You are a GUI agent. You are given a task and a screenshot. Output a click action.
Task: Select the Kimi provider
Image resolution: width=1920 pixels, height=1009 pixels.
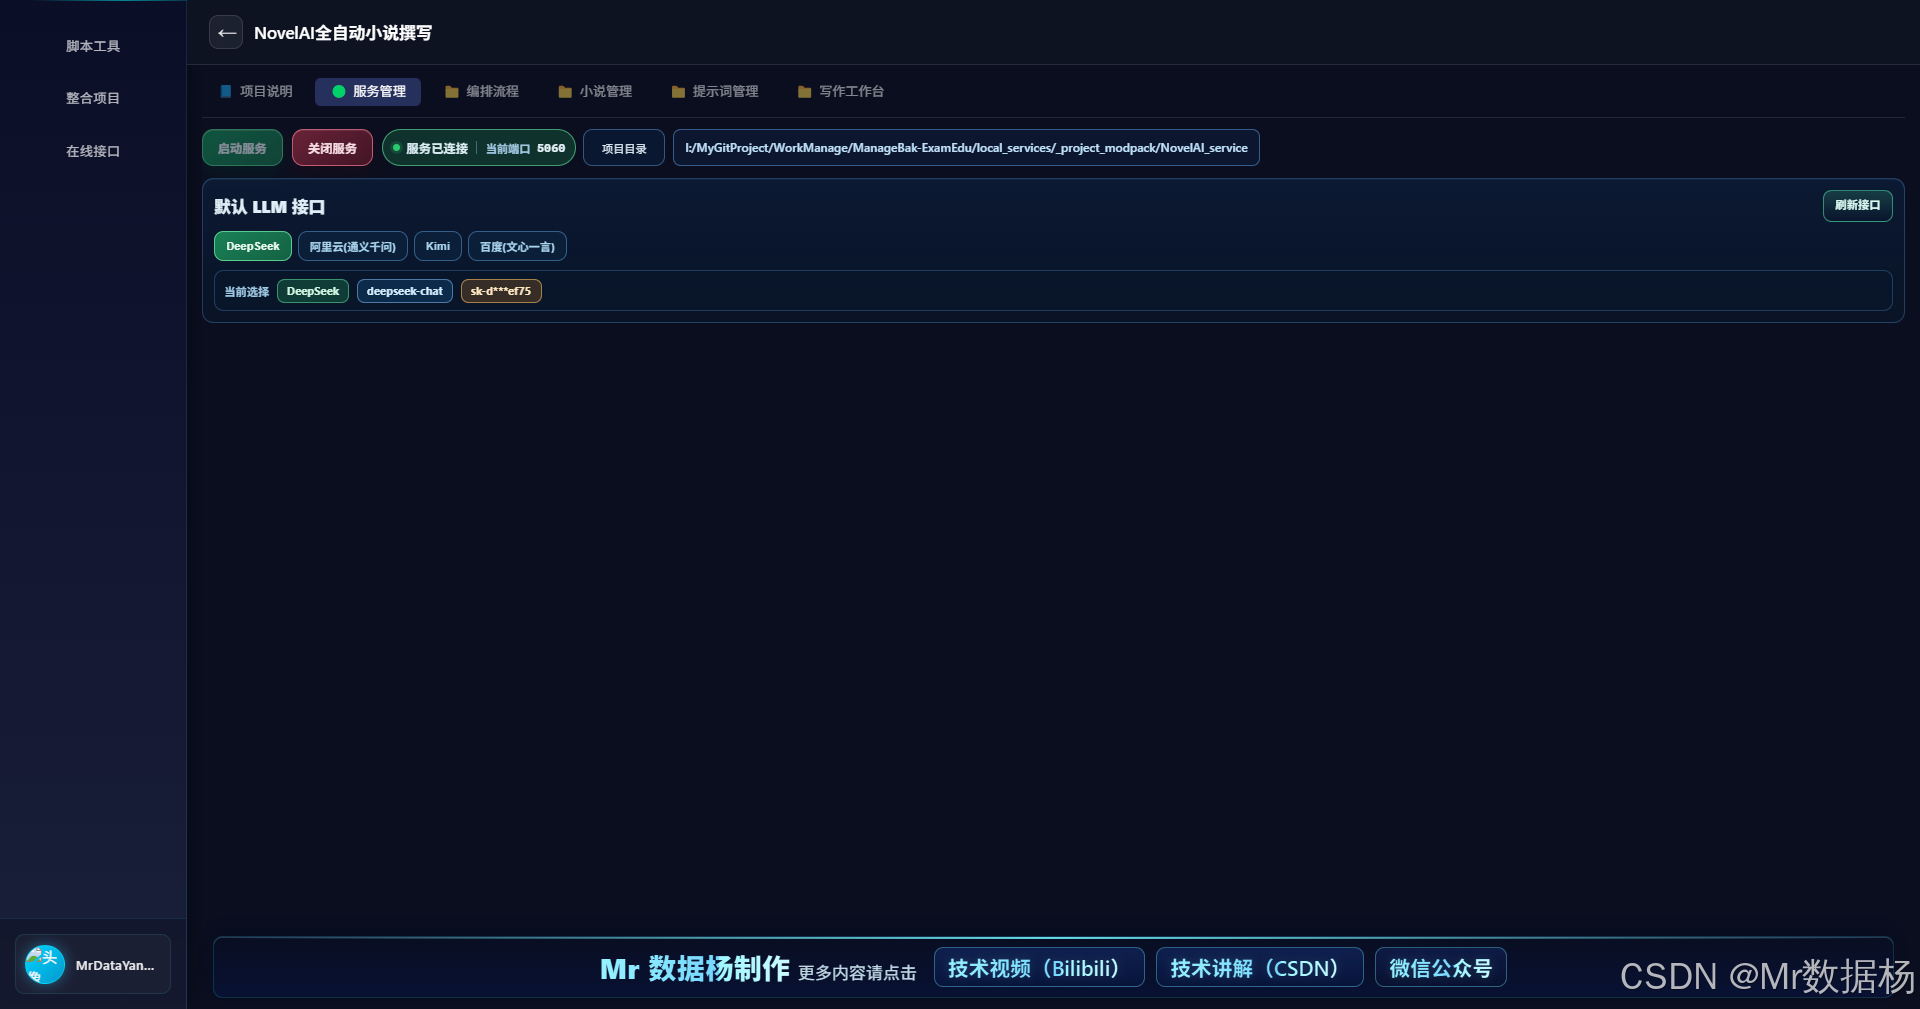(438, 246)
